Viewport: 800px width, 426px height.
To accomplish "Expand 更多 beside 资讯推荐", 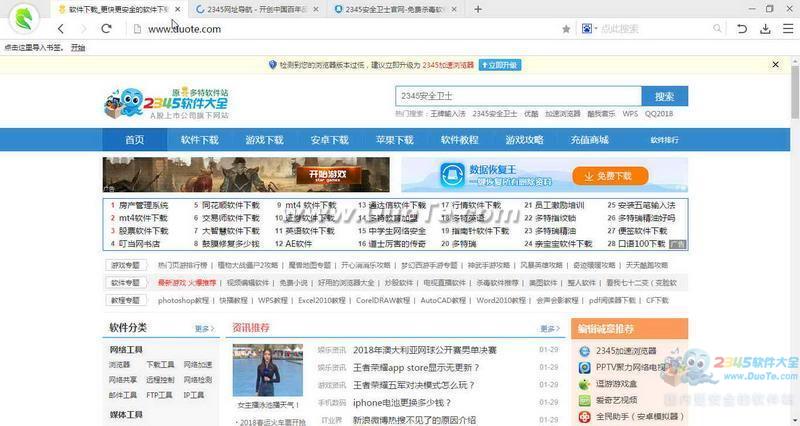I will pos(550,329).
